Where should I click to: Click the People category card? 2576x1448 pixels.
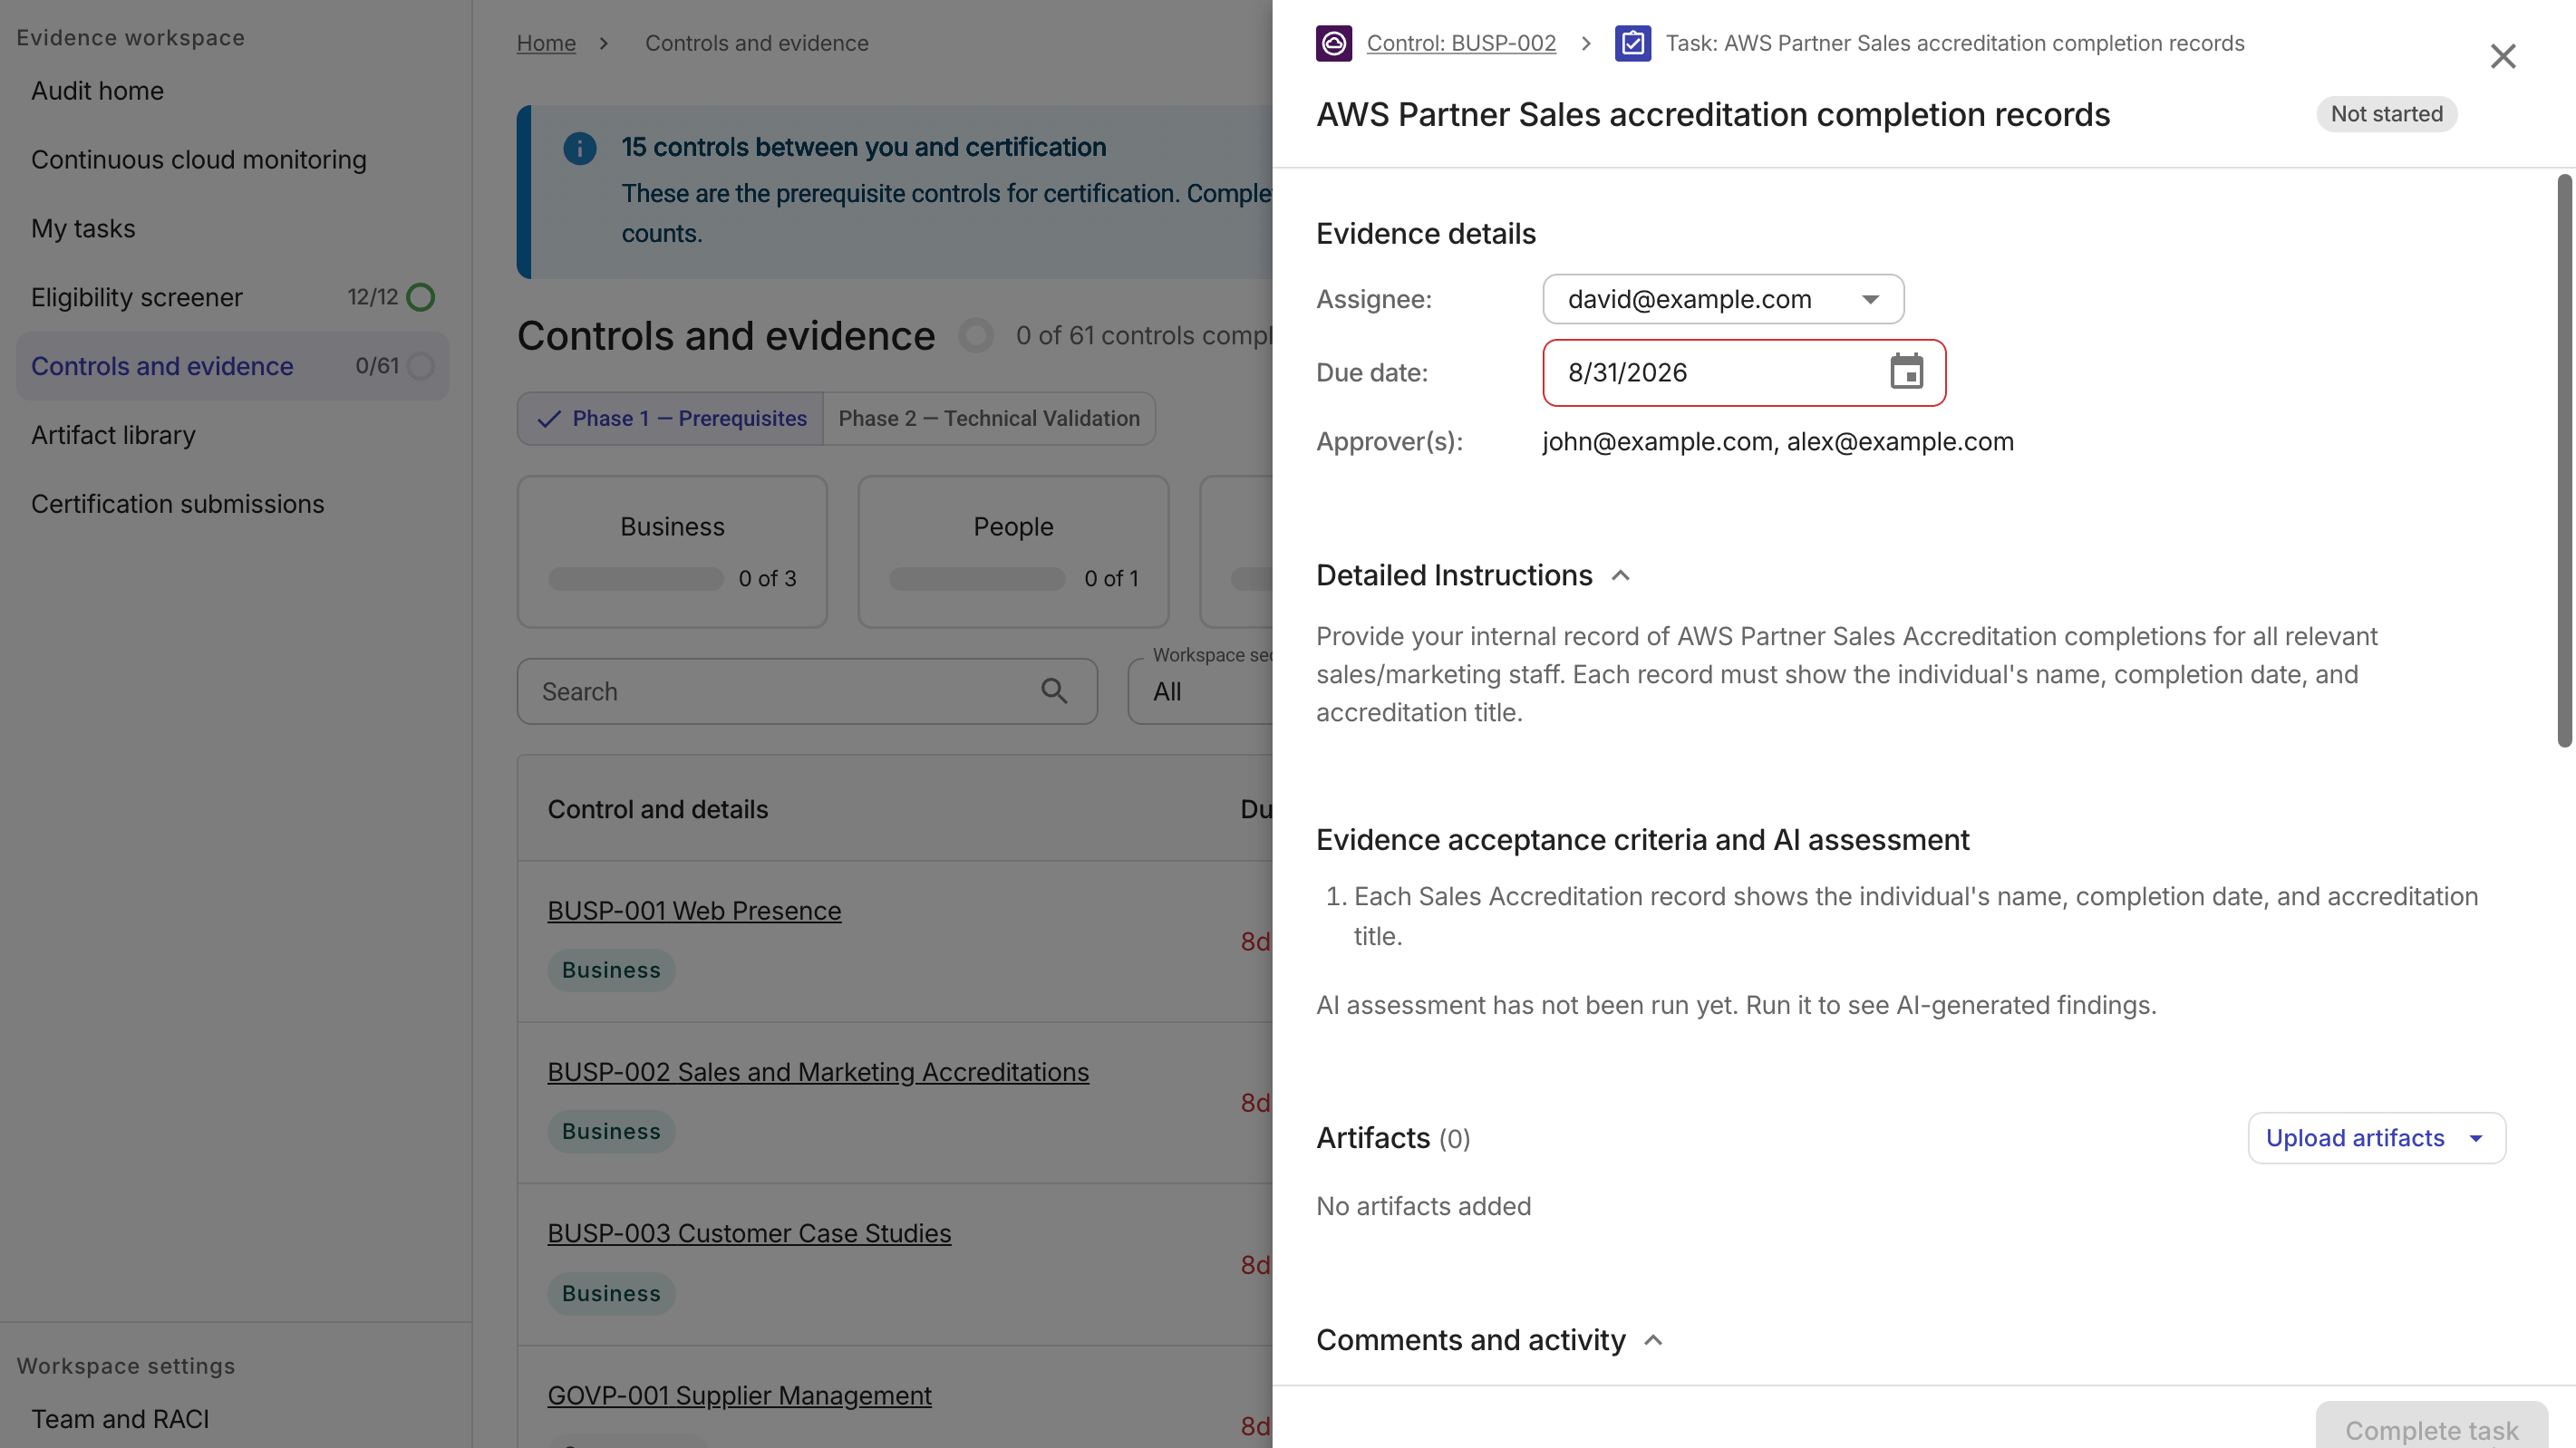coord(1013,551)
